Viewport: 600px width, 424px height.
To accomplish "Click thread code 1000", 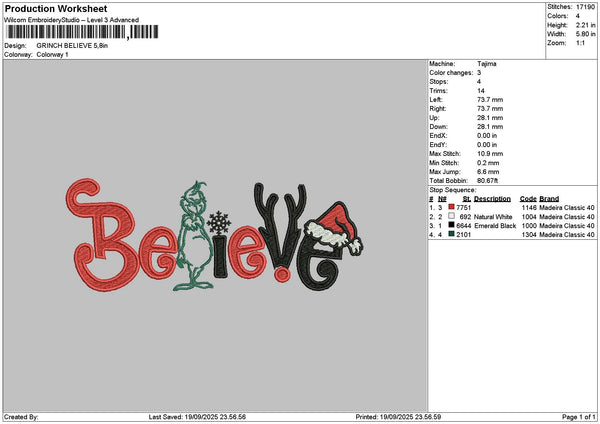I will click(529, 225).
